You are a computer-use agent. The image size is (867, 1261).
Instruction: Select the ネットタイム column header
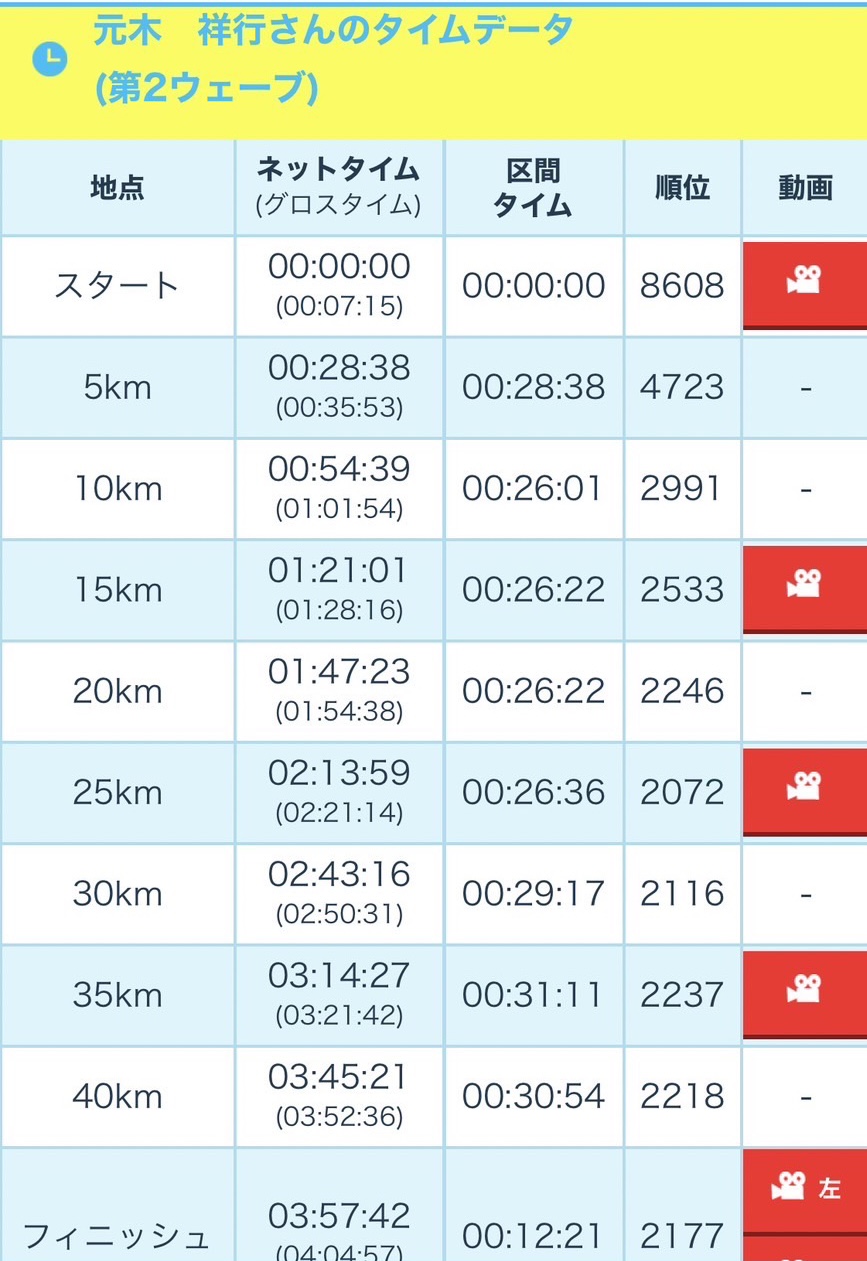coord(339,187)
